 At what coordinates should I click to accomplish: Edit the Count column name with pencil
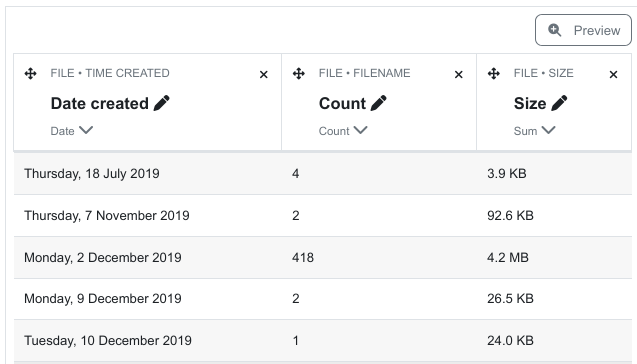tap(379, 103)
